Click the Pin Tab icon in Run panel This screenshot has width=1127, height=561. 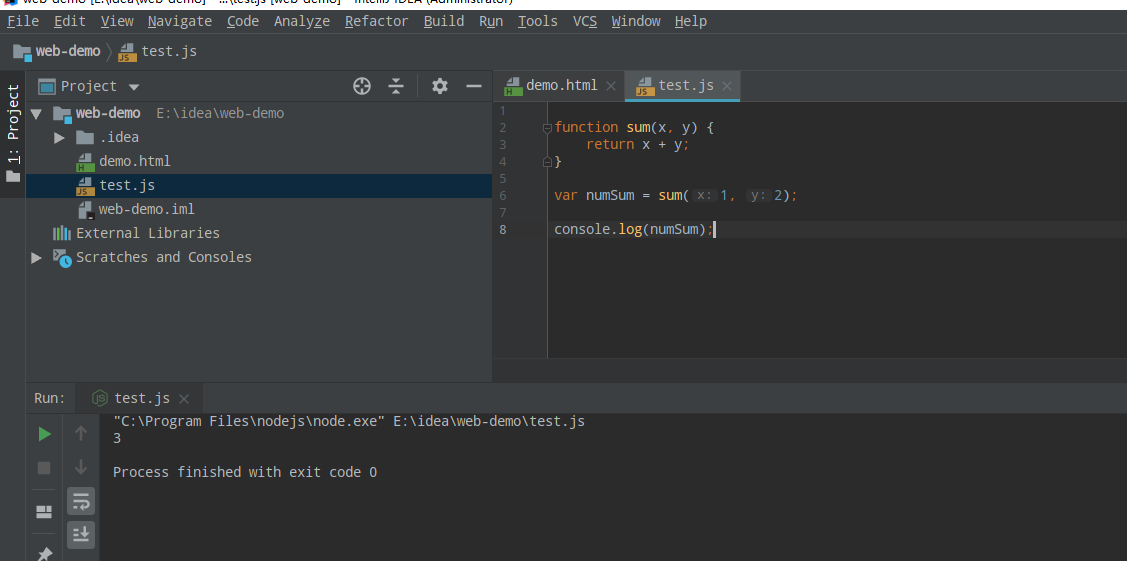tap(45, 553)
